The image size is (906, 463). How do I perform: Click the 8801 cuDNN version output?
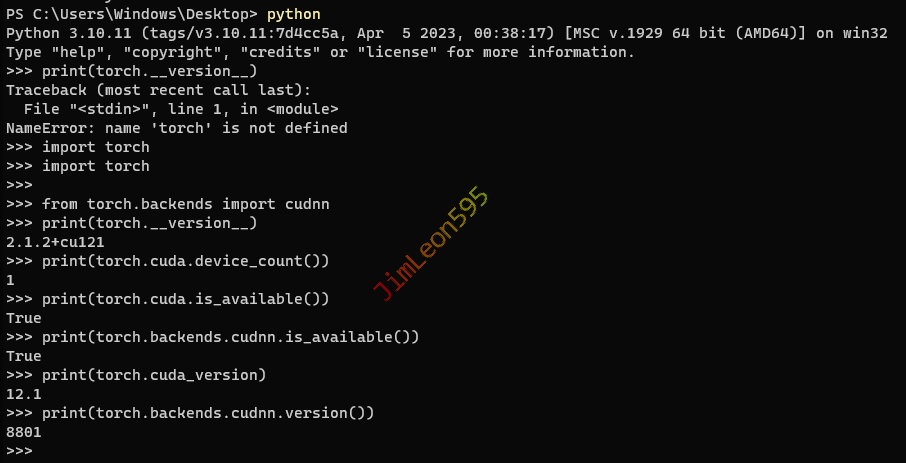24,432
